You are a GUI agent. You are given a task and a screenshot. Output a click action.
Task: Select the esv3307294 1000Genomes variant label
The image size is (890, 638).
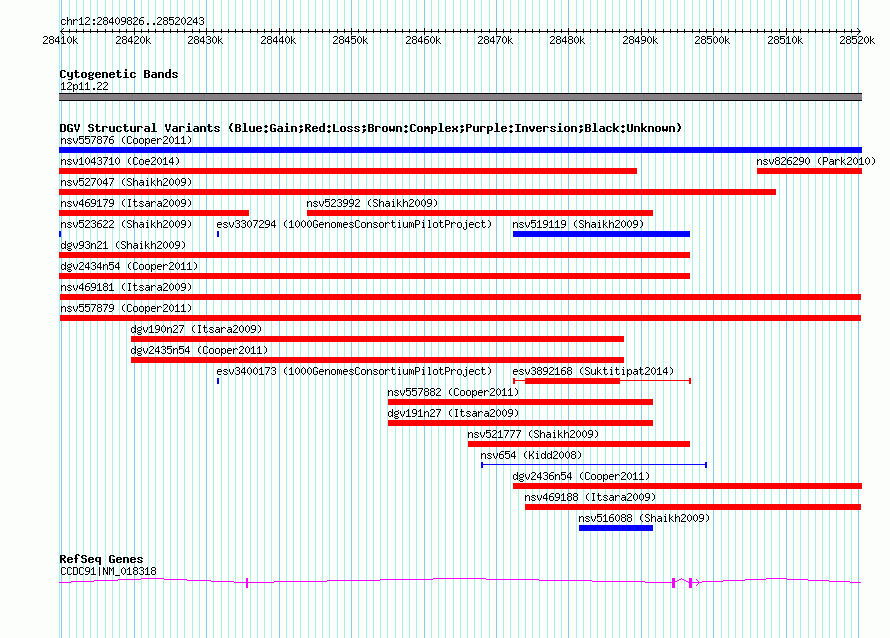pos(354,224)
